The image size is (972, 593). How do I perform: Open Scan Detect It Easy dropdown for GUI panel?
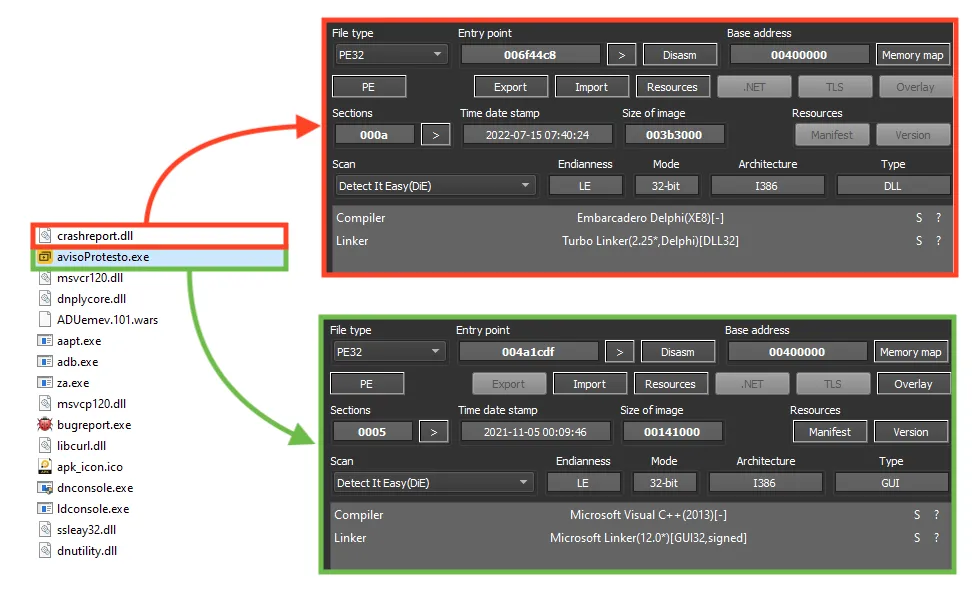[433, 483]
